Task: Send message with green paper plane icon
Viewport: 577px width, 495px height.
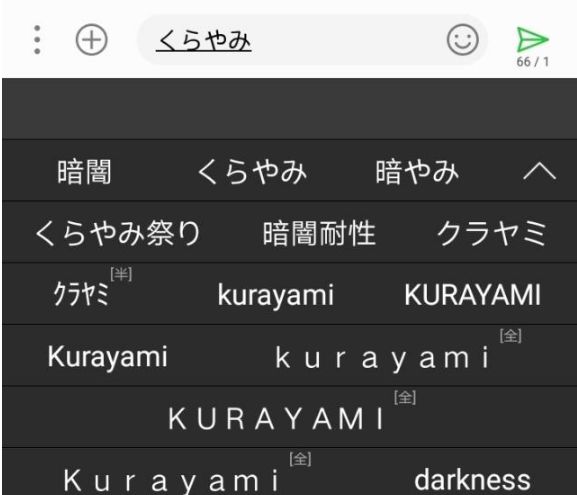Action: click(532, 39)
